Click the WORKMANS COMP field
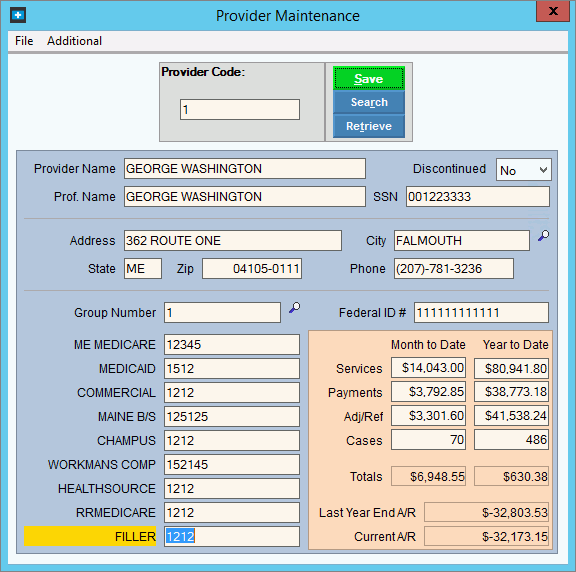This screenshot has height=572, width=576. click(x=232, y=464)
